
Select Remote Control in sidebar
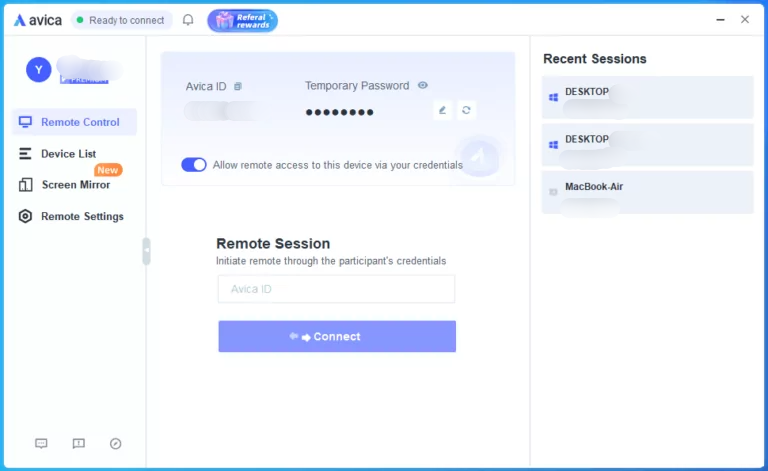pos(74,122)
